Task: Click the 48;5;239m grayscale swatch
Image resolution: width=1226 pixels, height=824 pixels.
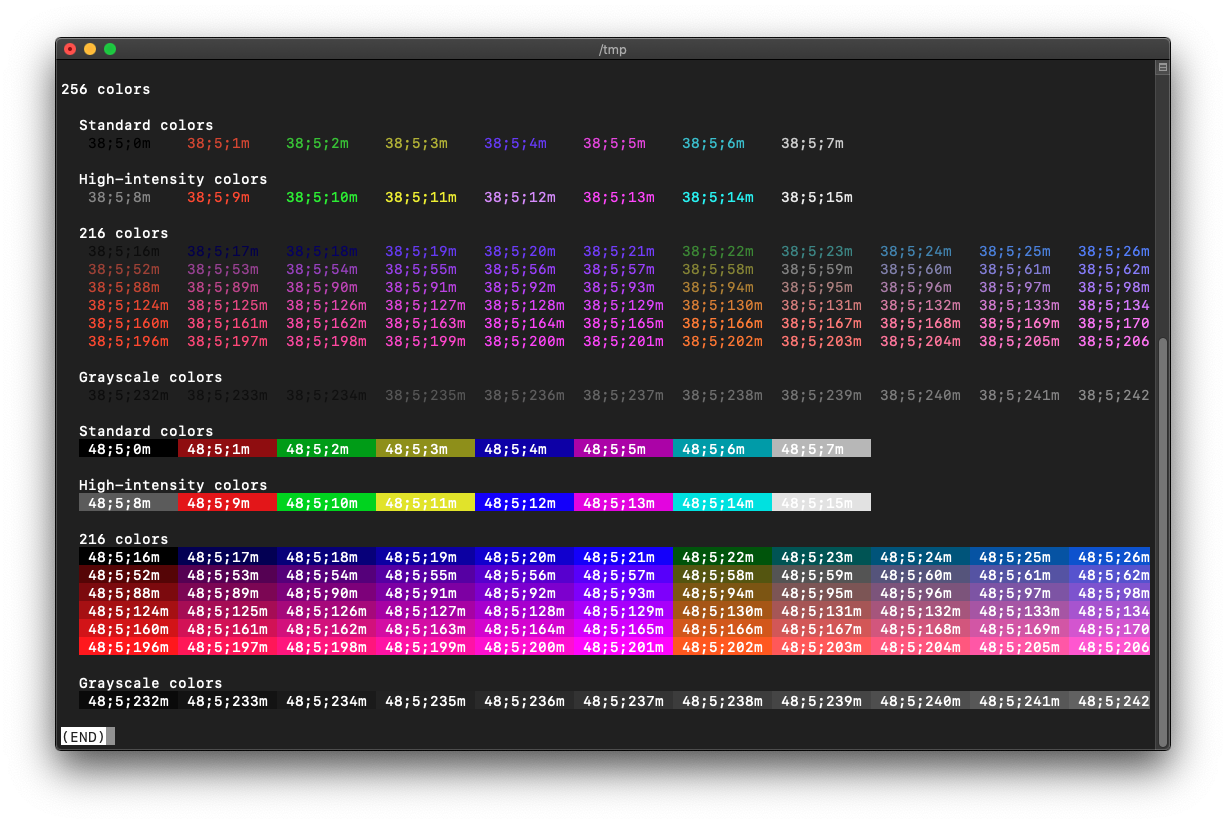Action: click(x=821, y=701)
